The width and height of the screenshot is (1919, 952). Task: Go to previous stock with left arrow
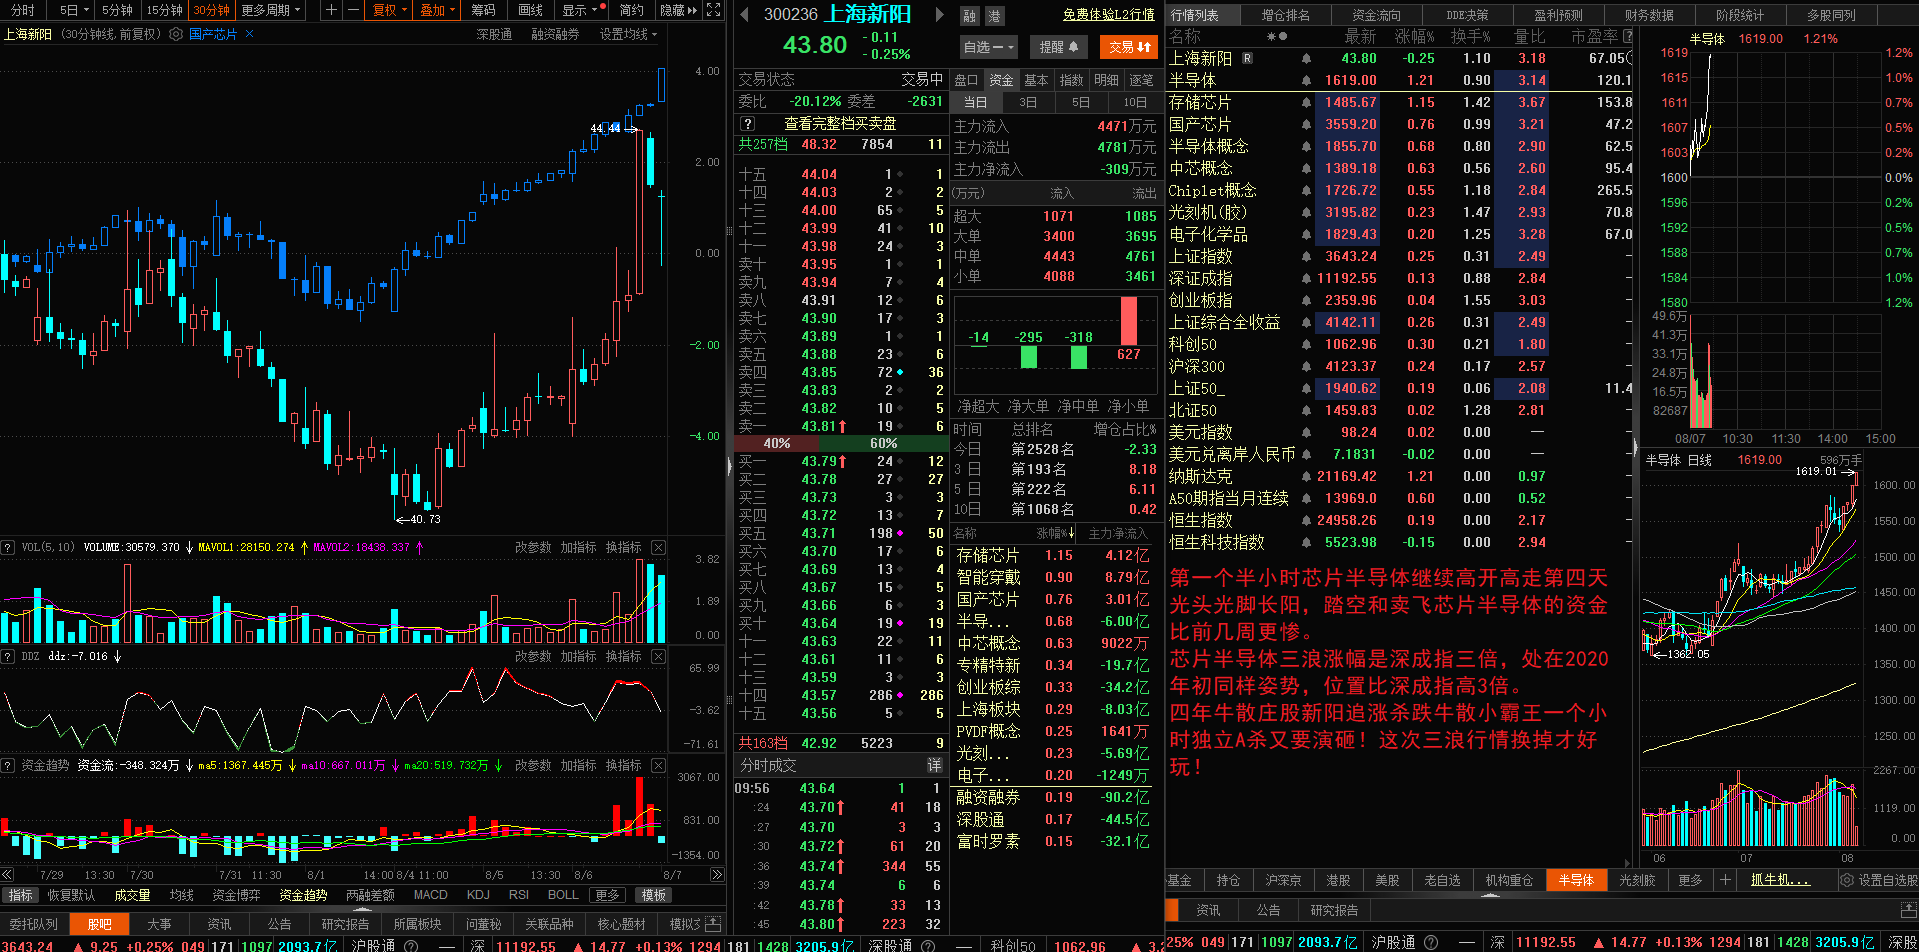(x=744, y=14)
